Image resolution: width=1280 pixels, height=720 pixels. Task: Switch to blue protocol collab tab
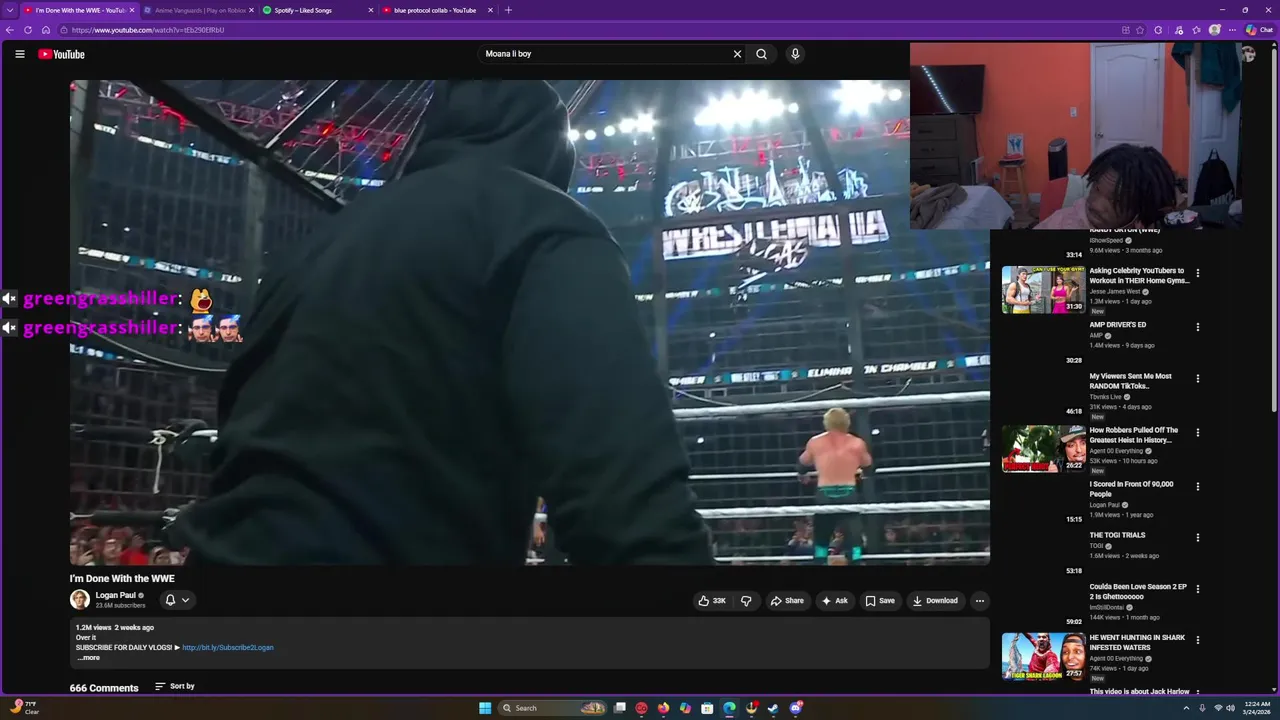[438, 10]
